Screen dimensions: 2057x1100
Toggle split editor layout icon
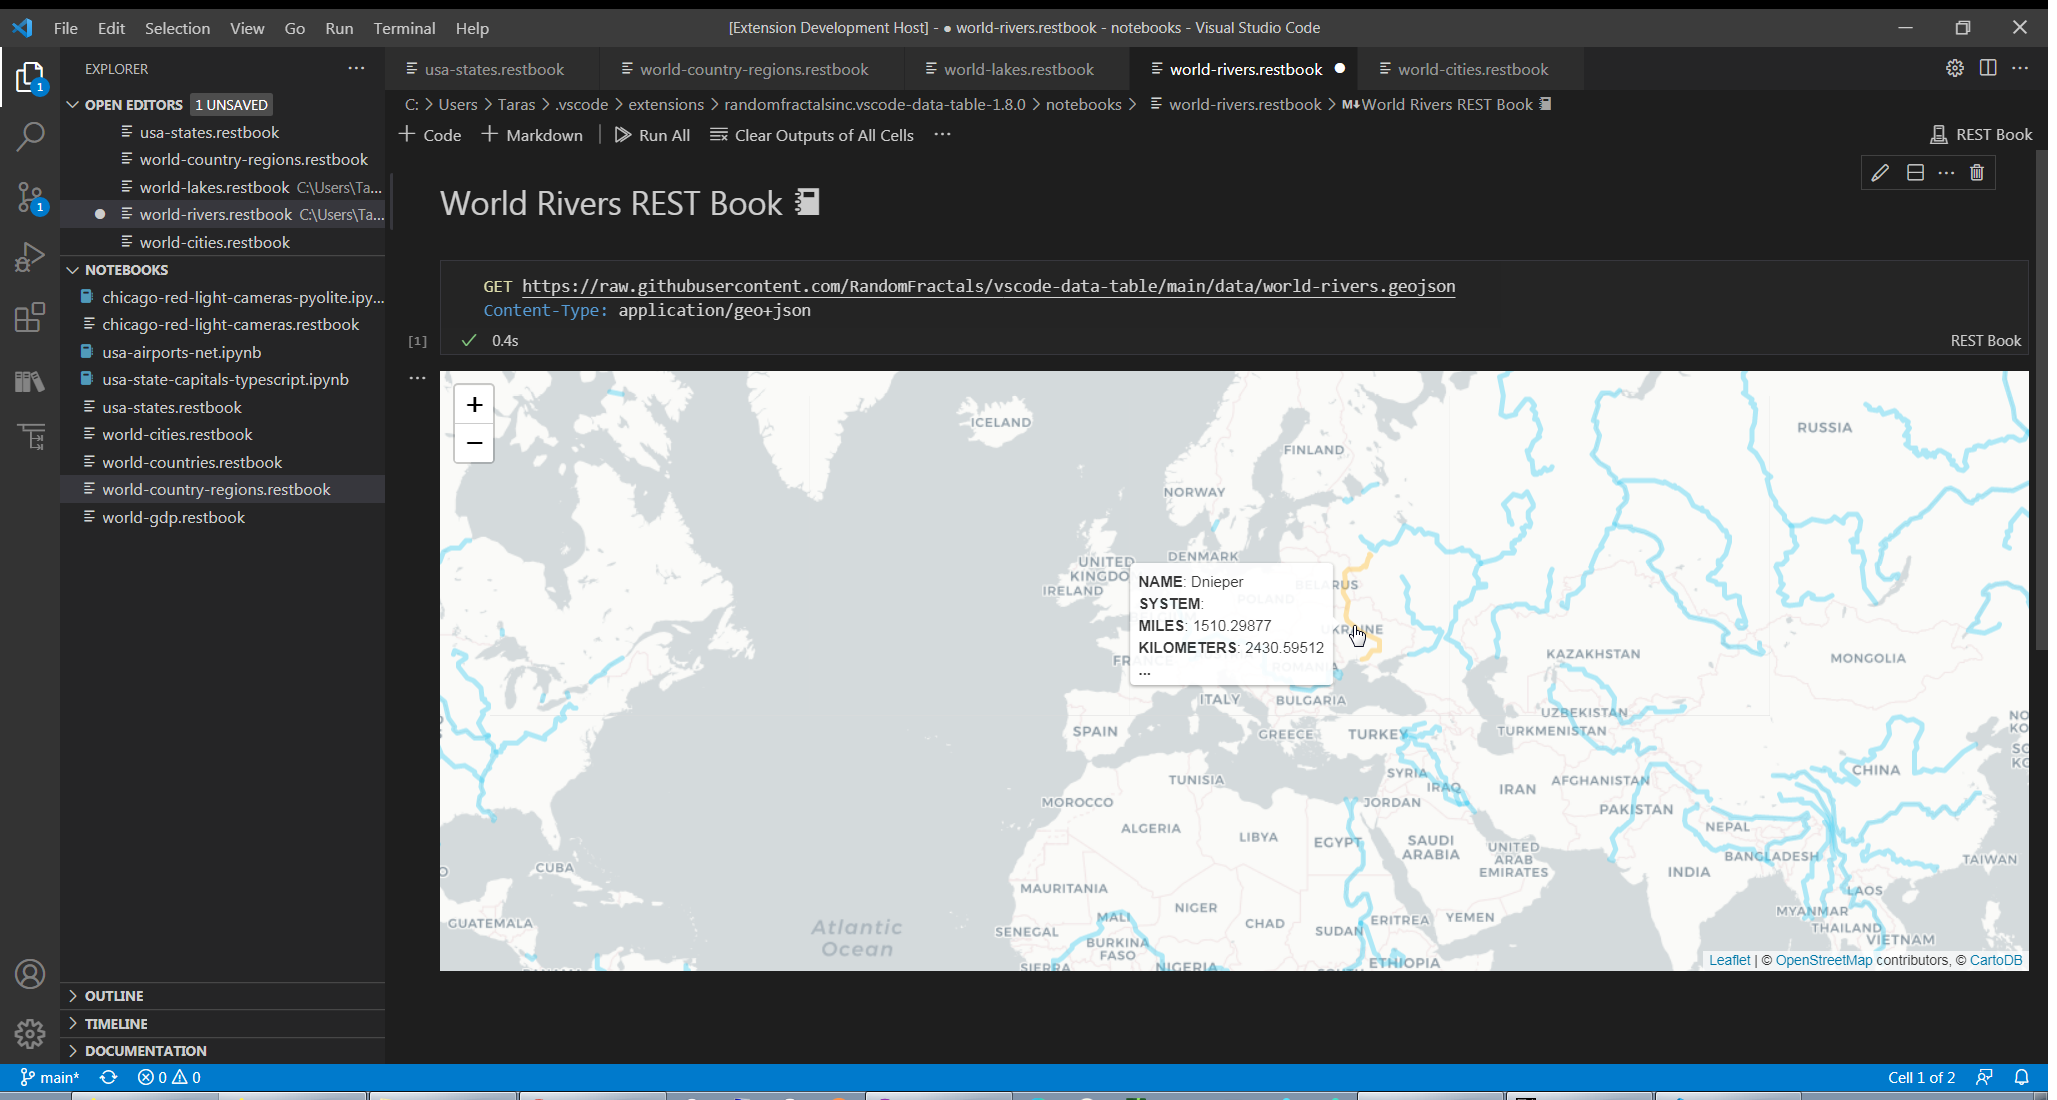coord(1988,68)
